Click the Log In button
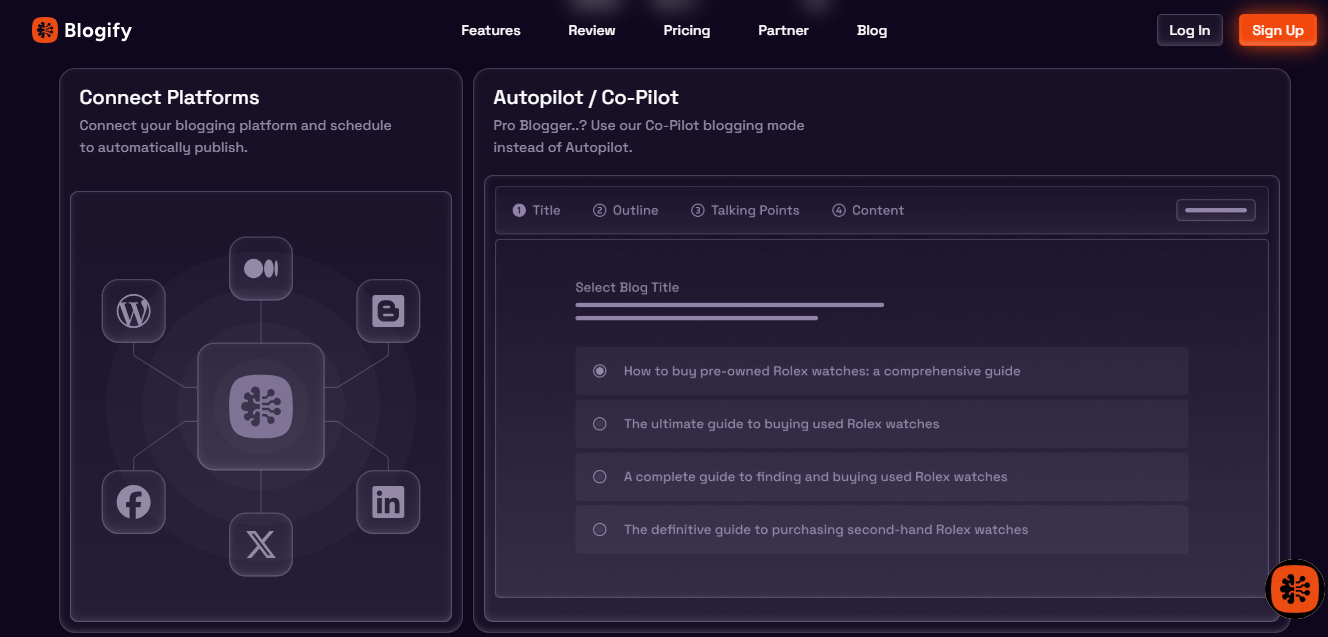The image size is (1328, 637). point(1190,30)
